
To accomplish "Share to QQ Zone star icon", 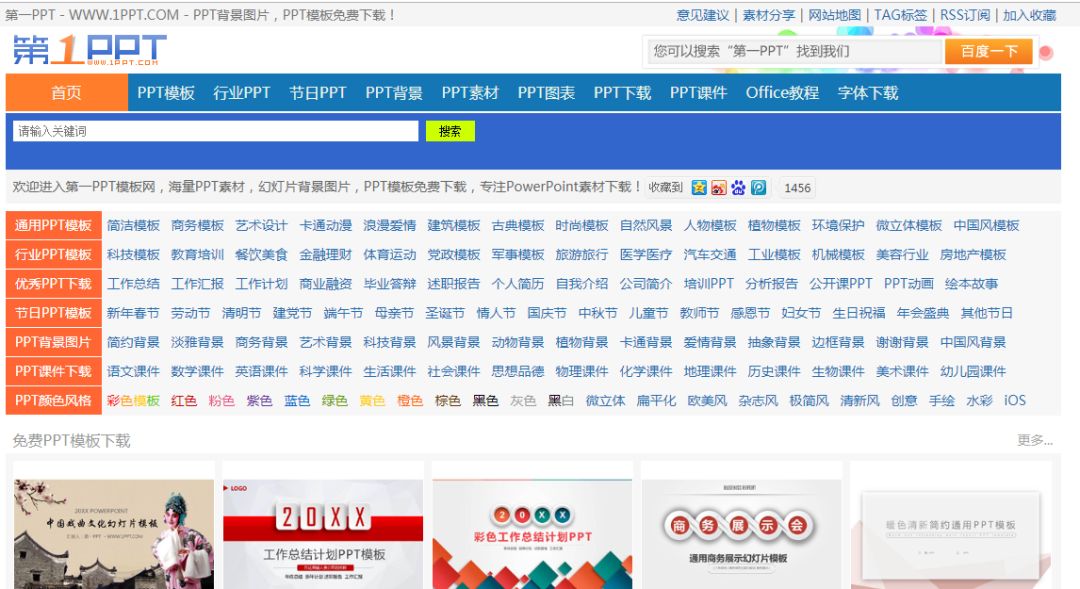I will 699,187.
